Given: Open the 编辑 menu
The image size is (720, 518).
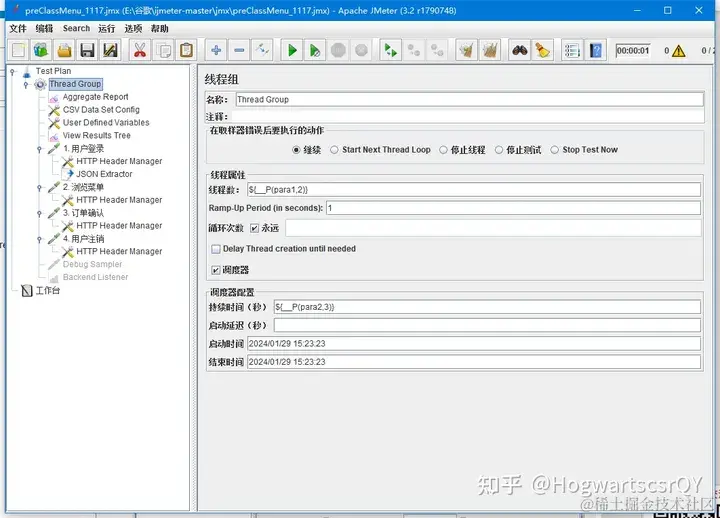Looking at the screenshot, I should (45, 28).
